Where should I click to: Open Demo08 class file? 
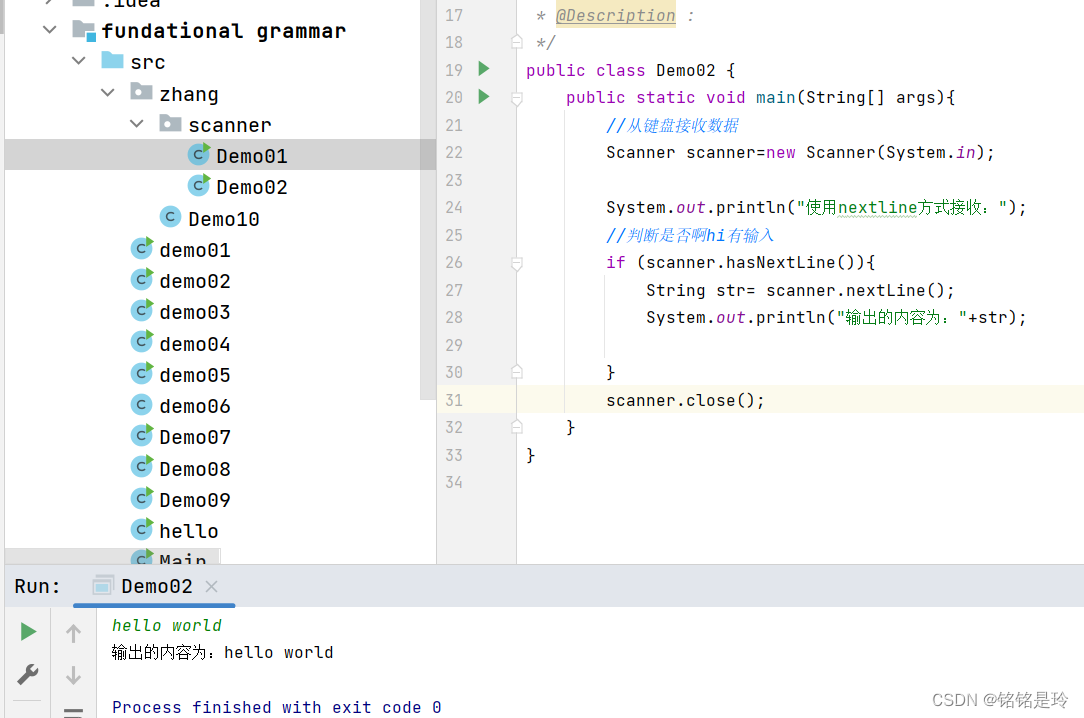(195, 469)
